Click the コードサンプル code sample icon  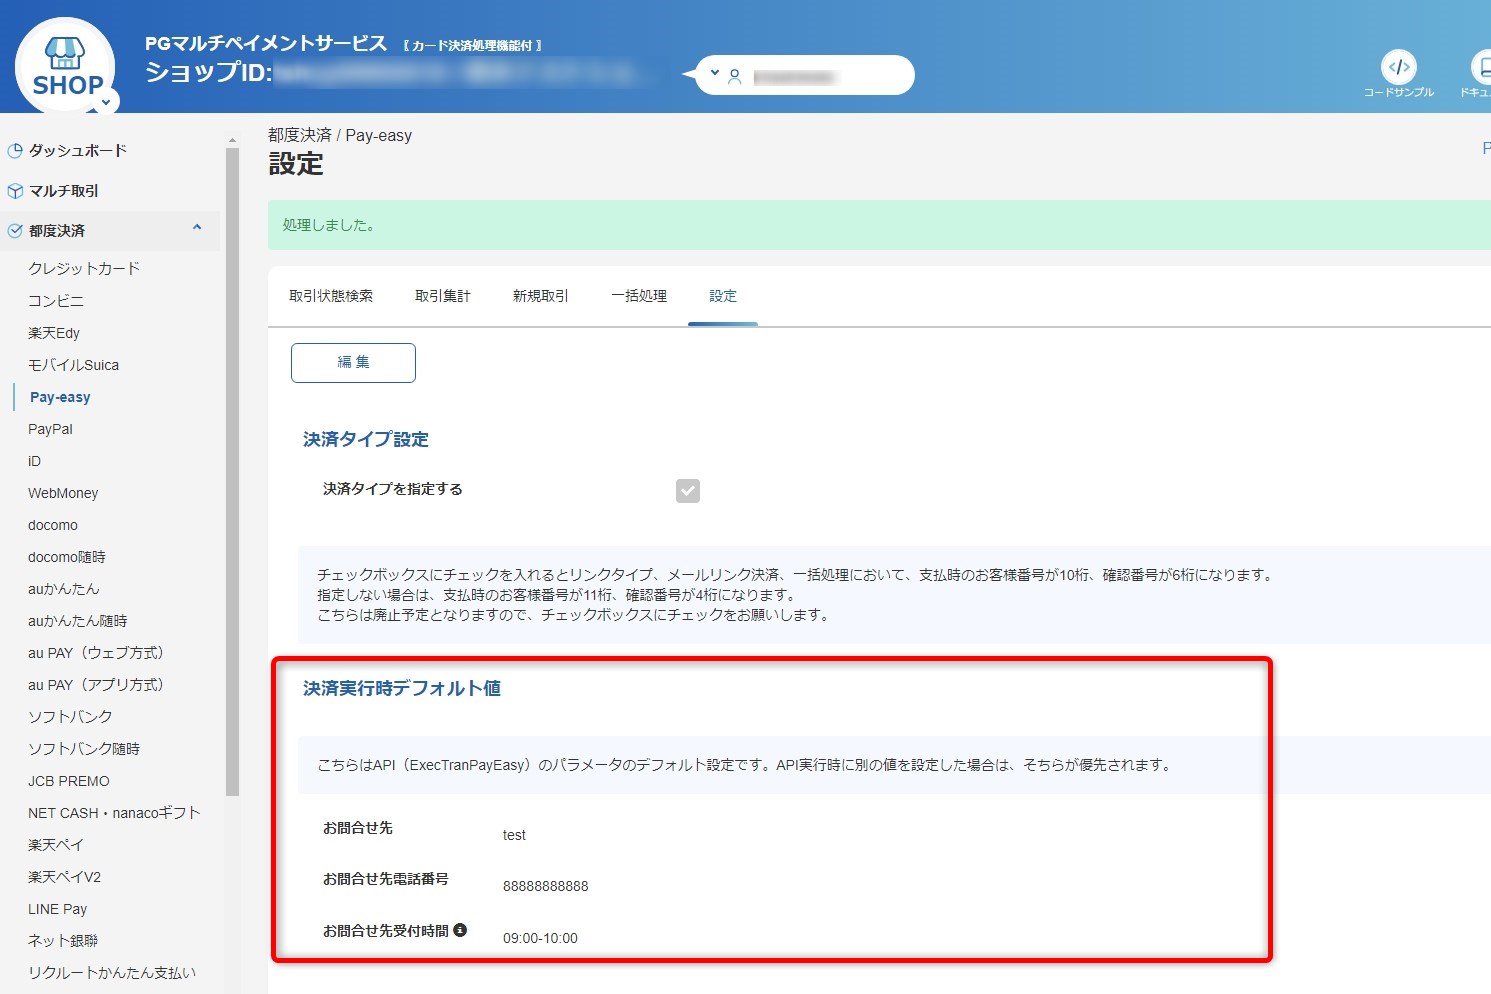pos(1400,68)
